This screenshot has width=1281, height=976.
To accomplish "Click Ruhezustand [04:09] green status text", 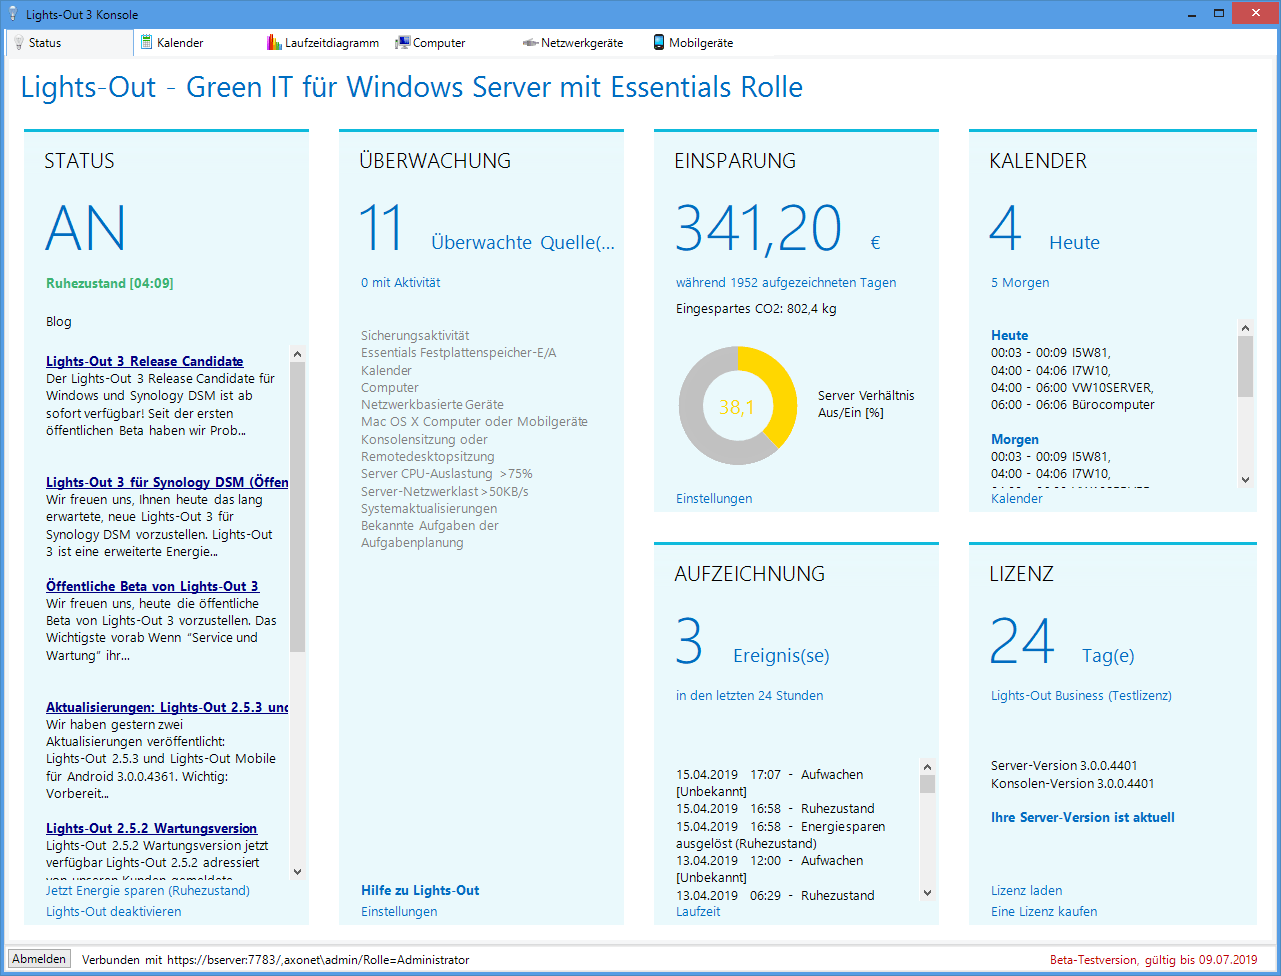I will [x=110, y=283].
